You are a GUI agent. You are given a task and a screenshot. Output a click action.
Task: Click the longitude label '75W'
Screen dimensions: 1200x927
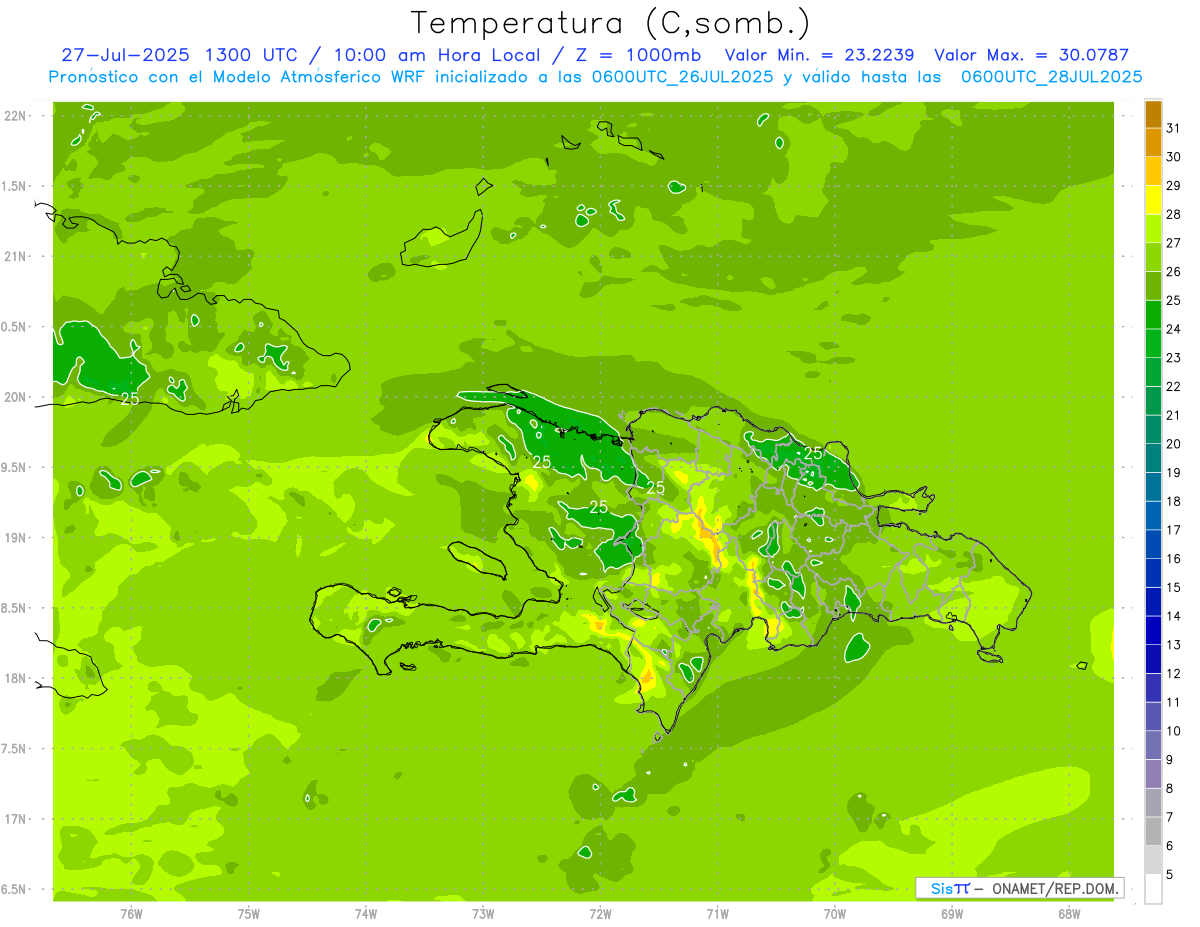click(249, 913)
